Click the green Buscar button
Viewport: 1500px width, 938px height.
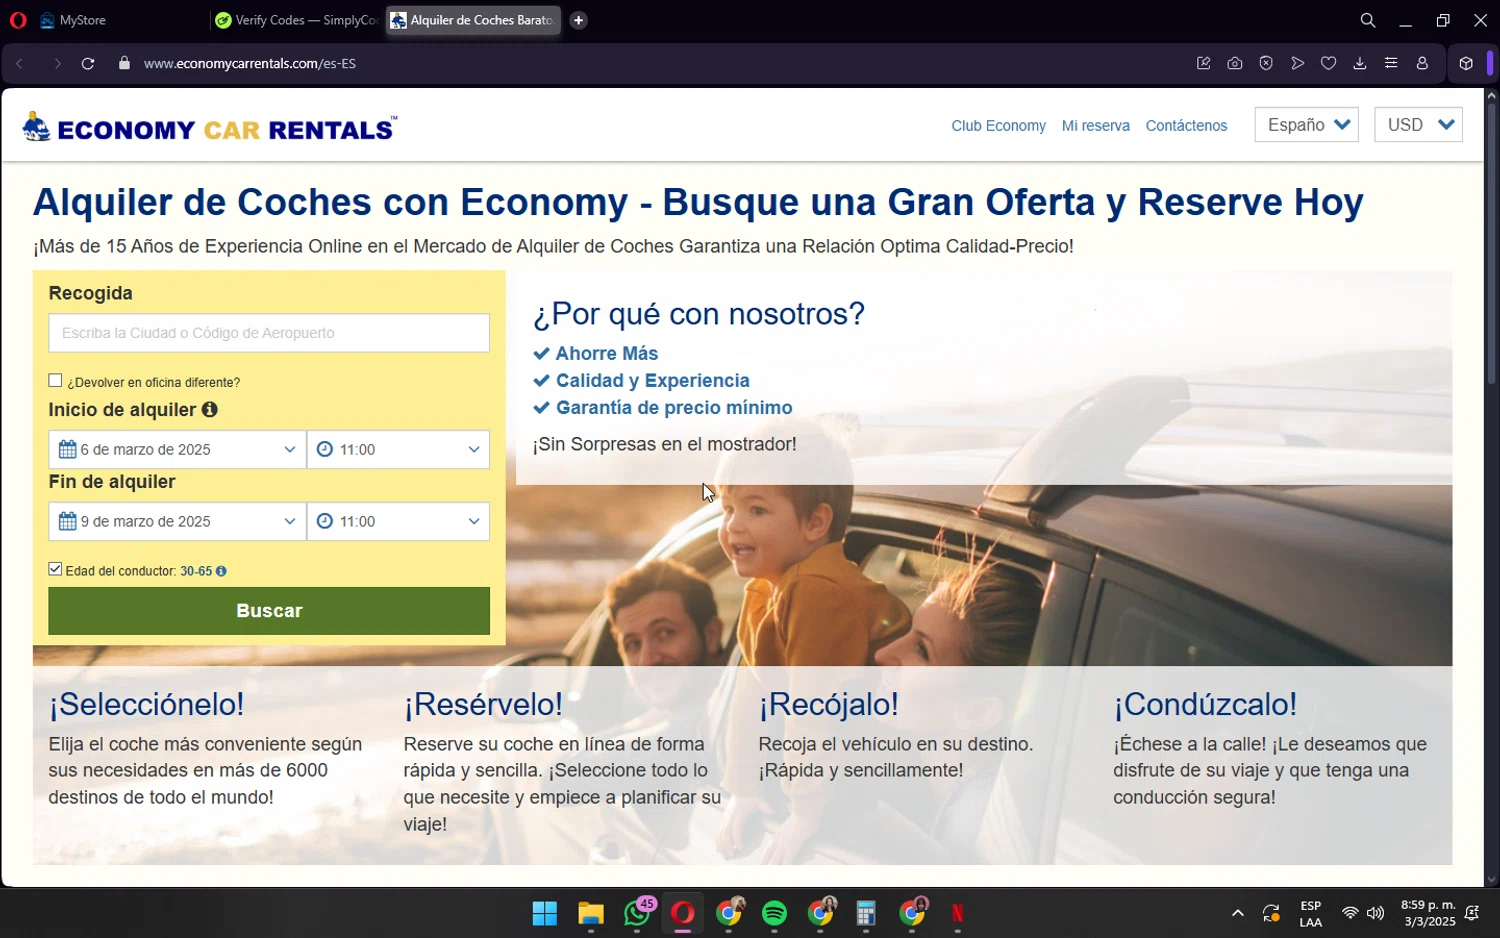point(269,611)
